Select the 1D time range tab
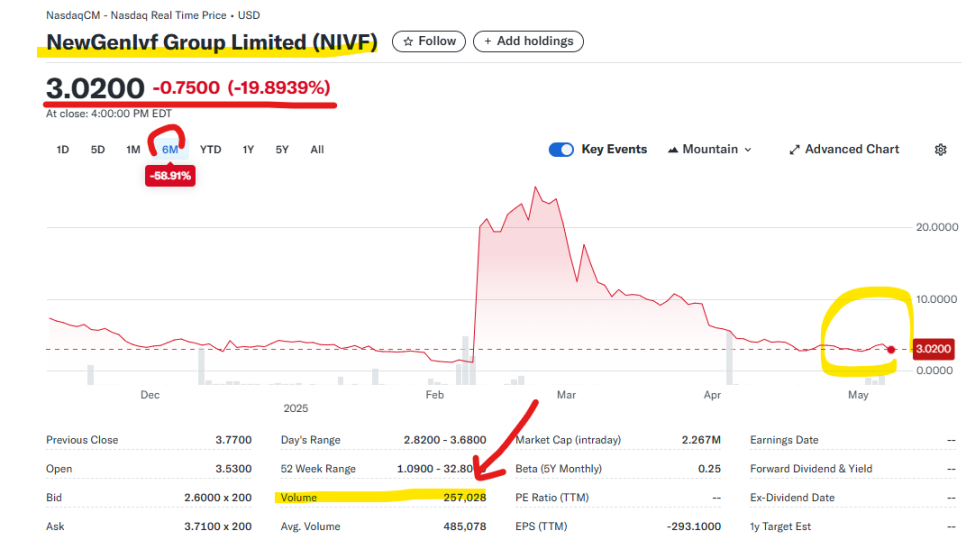 (x=62, y=150)
